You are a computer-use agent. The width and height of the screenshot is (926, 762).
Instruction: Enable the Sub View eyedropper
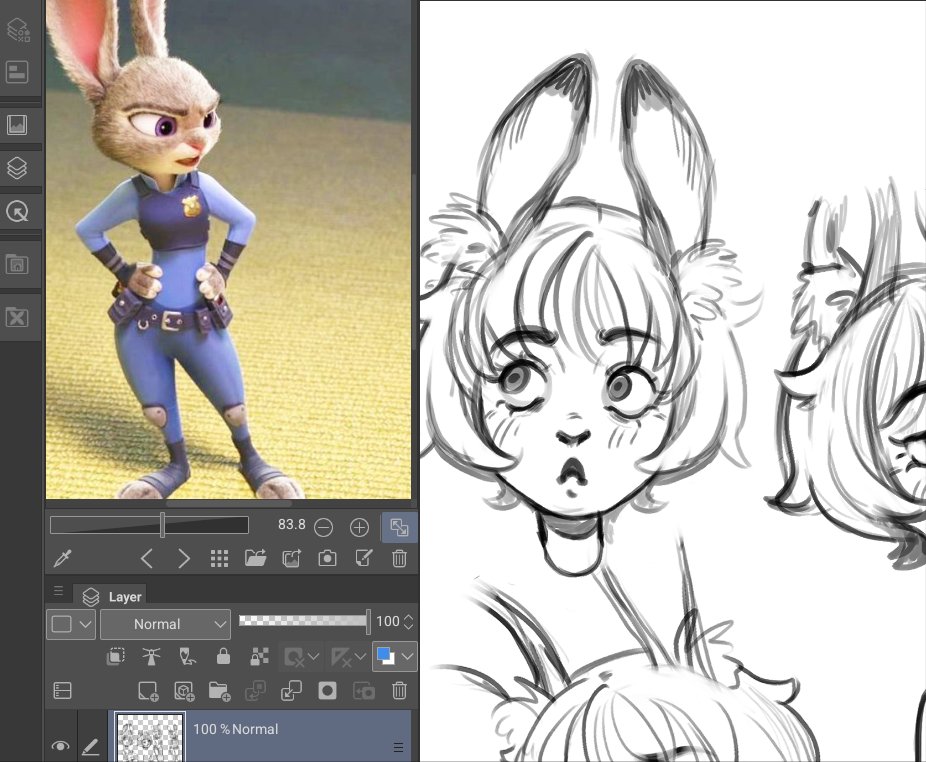(62, 558)
